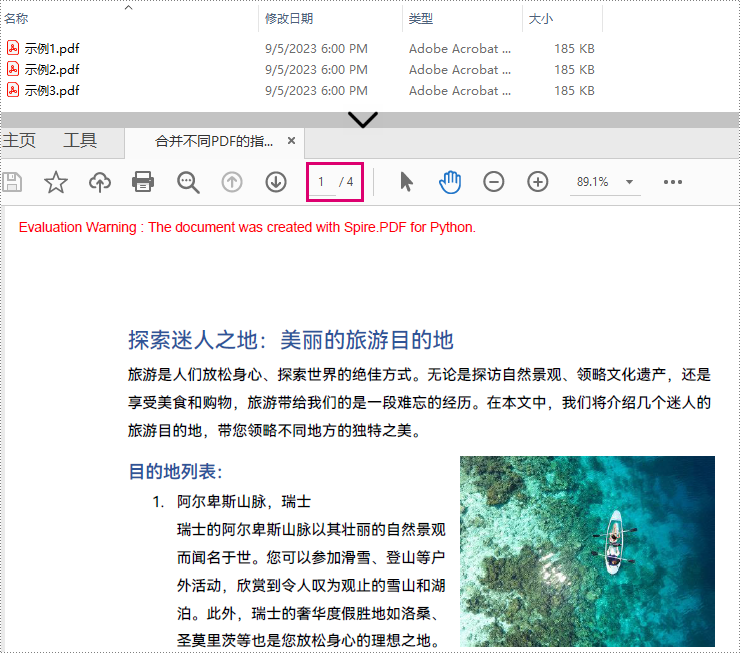The width and height of the screenshot is (740, 653).
Task: Open more tools ellipsis menu
Action: (x=673, y=182)
